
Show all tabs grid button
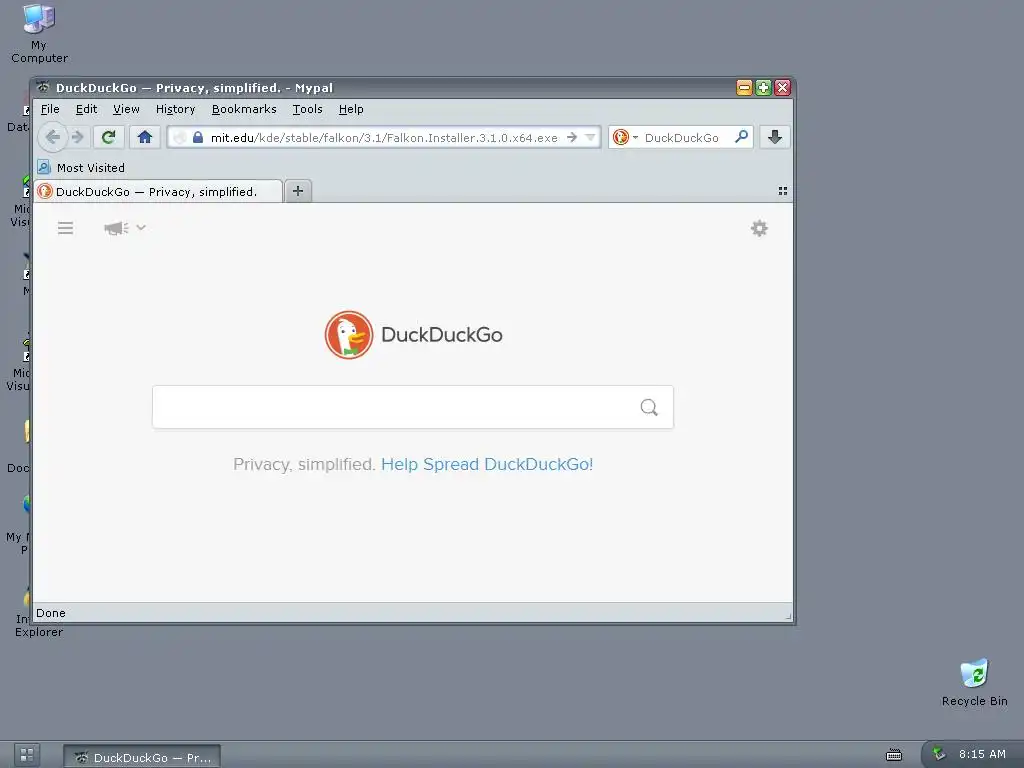782,191
